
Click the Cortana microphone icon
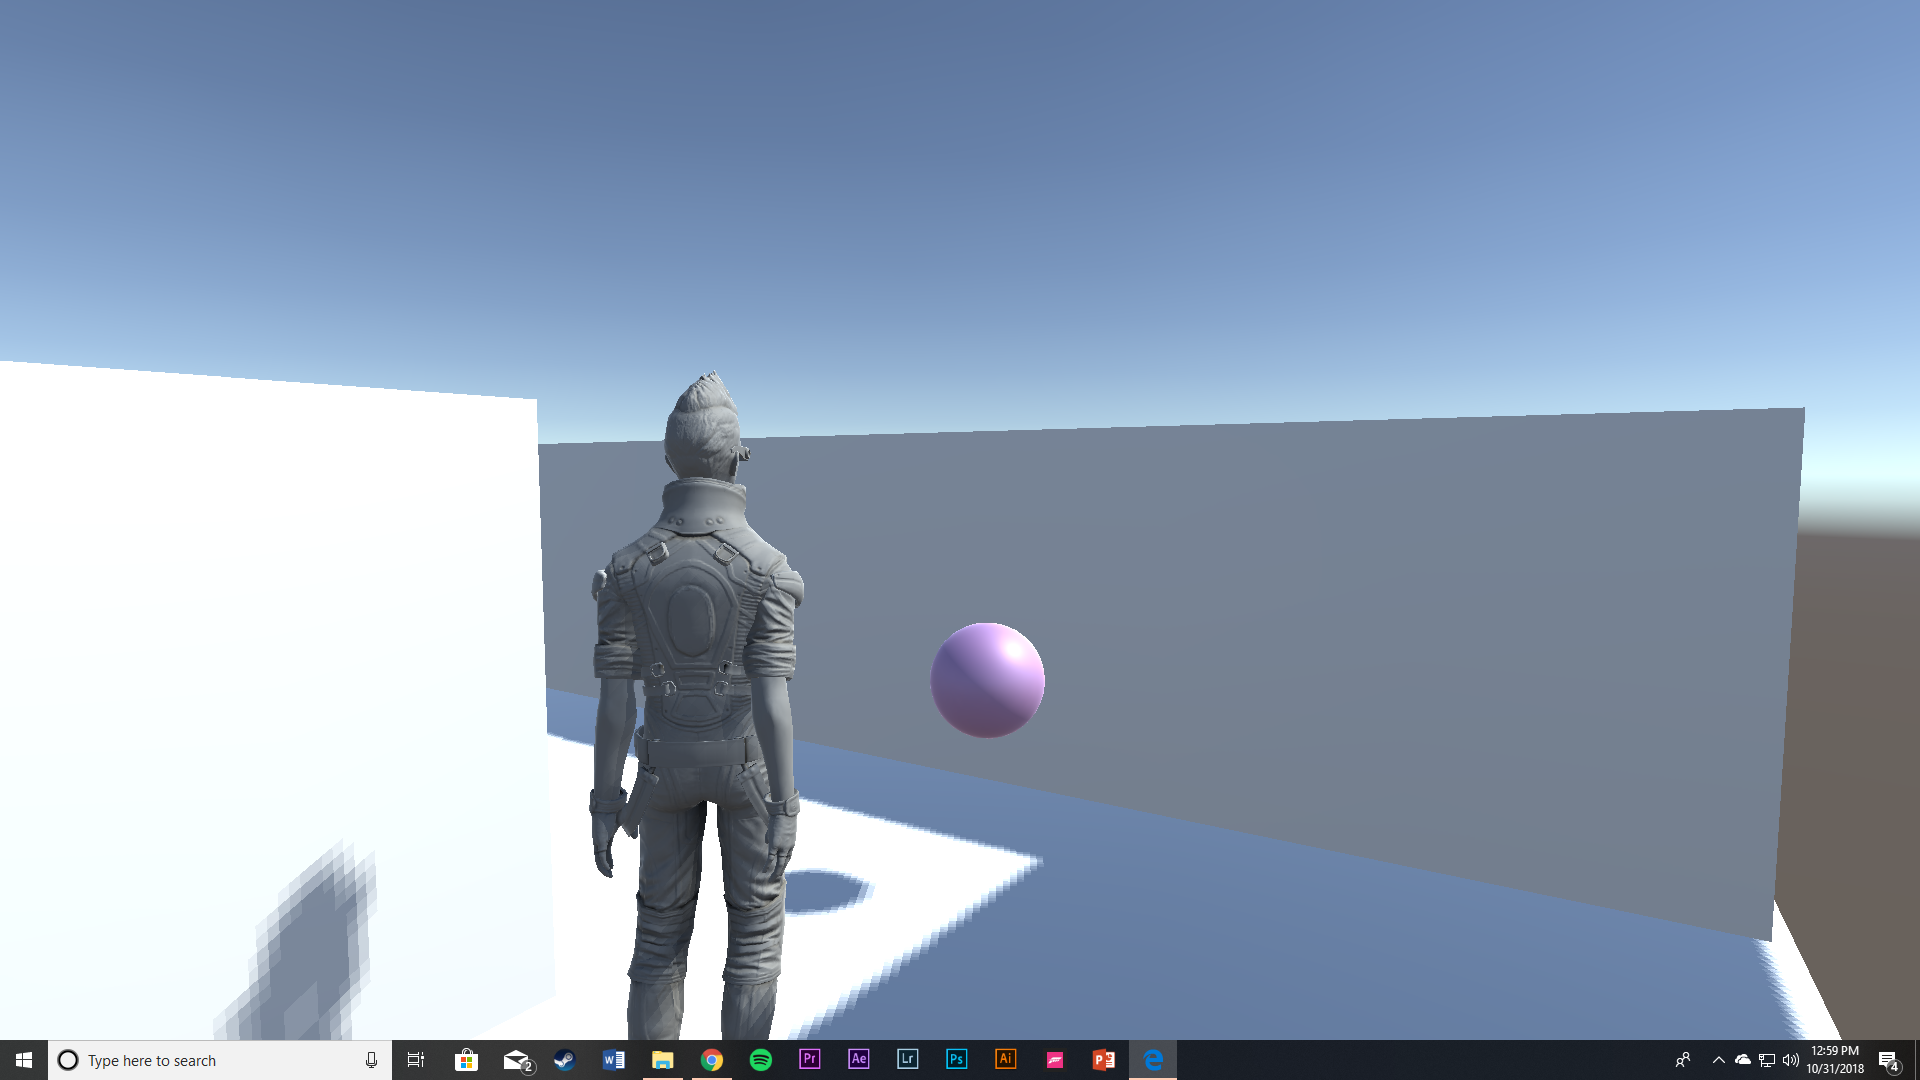coord(371,1060)
